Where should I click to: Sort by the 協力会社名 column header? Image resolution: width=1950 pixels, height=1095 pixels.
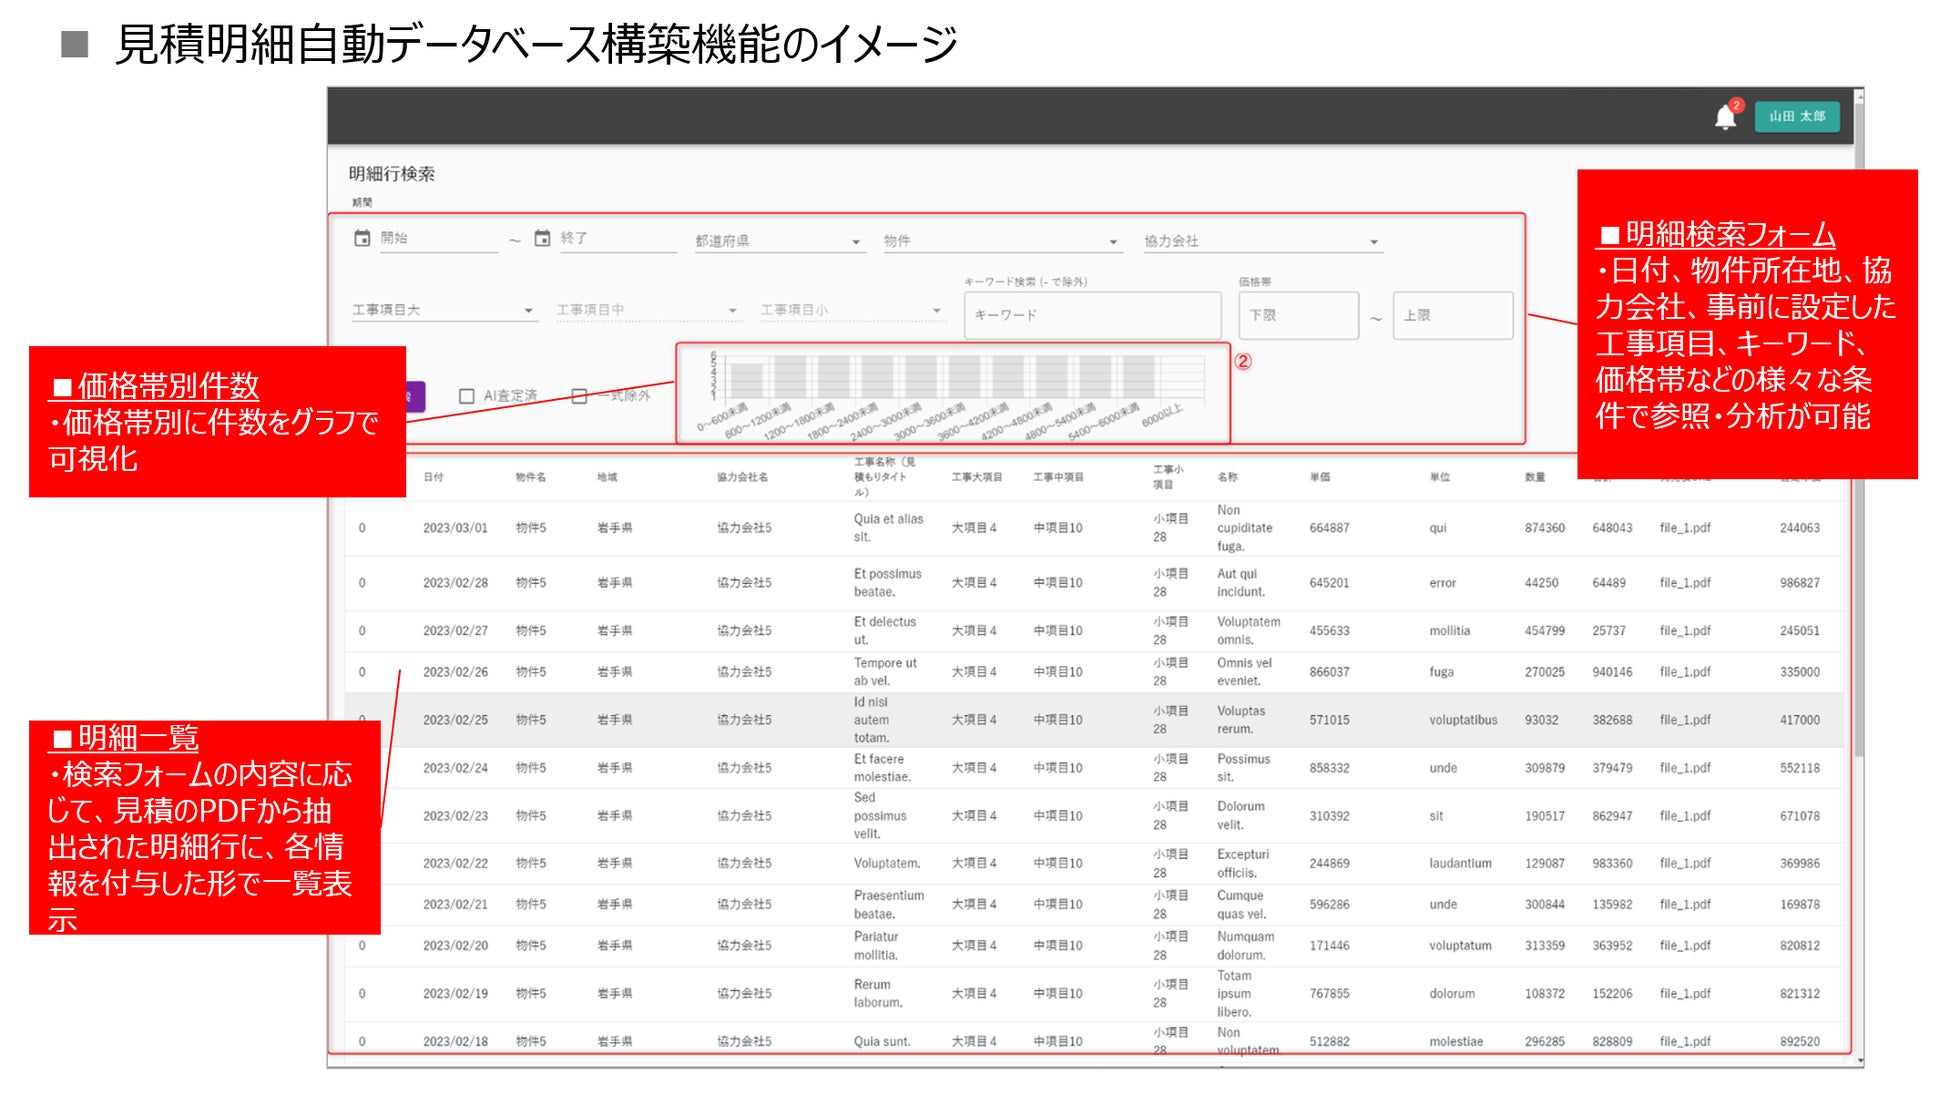742,477
